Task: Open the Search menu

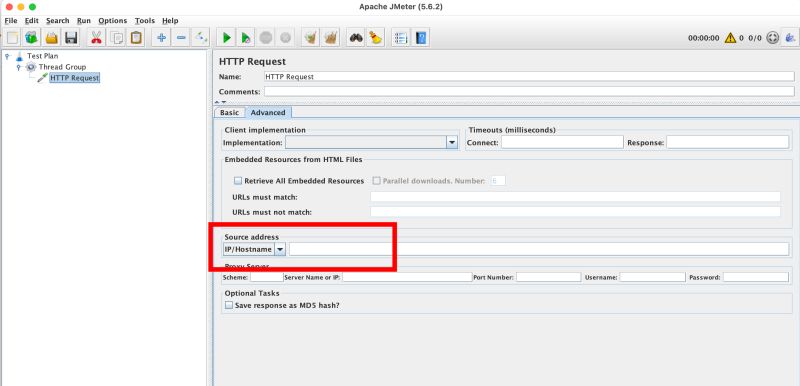Action: pyautogui.click(x=58, y=21)
